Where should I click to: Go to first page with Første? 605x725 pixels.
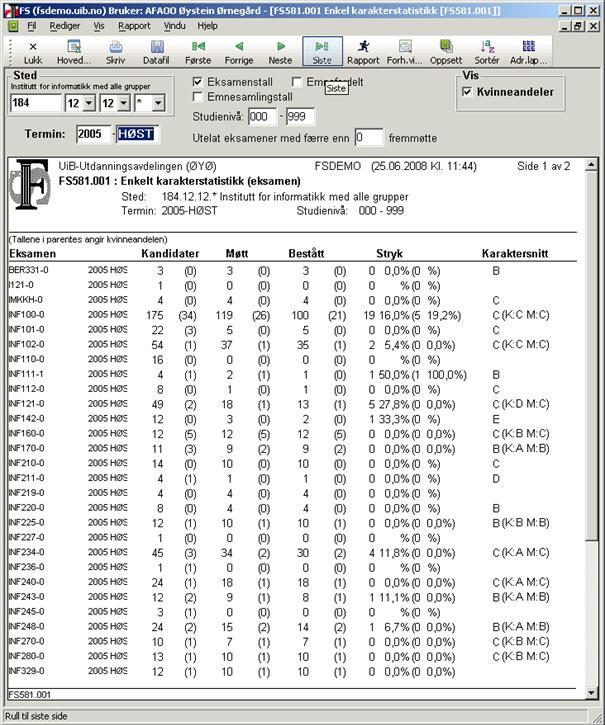[x=198, y=52]
